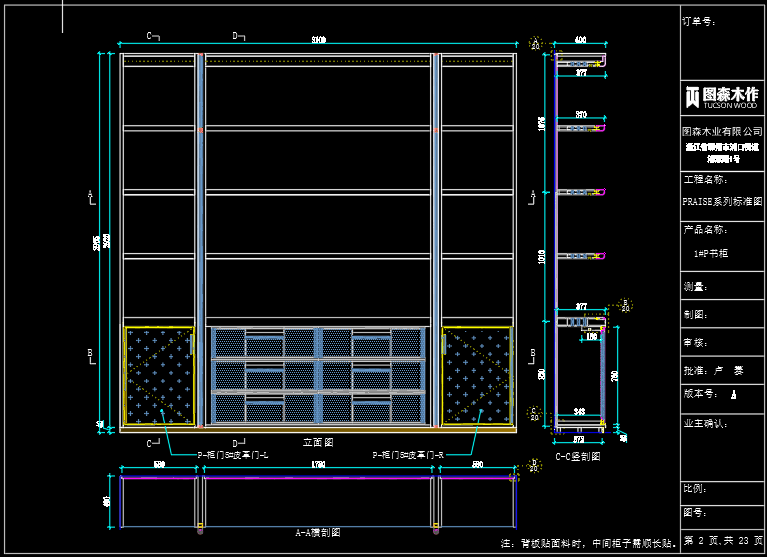Click the A section mark on left side
Viewport: 767px width, 557px height.
[x=90, y=194]
